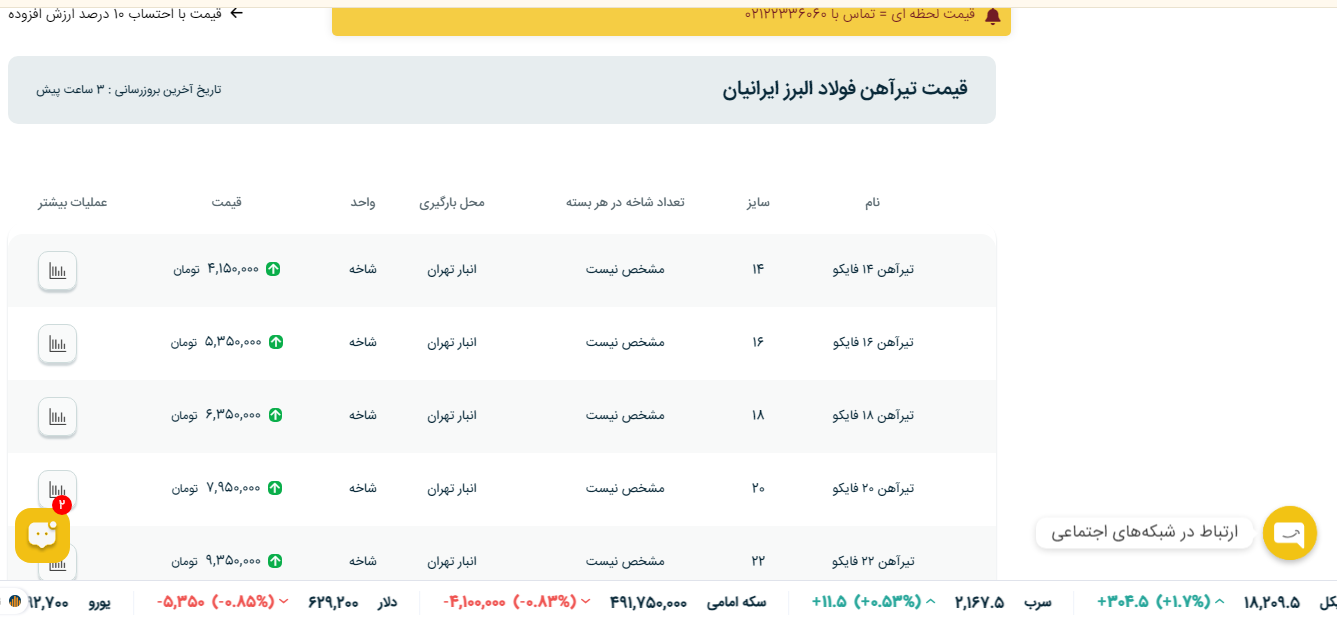
Task: Open the yellow chat widget with badge
Action: 42,535
